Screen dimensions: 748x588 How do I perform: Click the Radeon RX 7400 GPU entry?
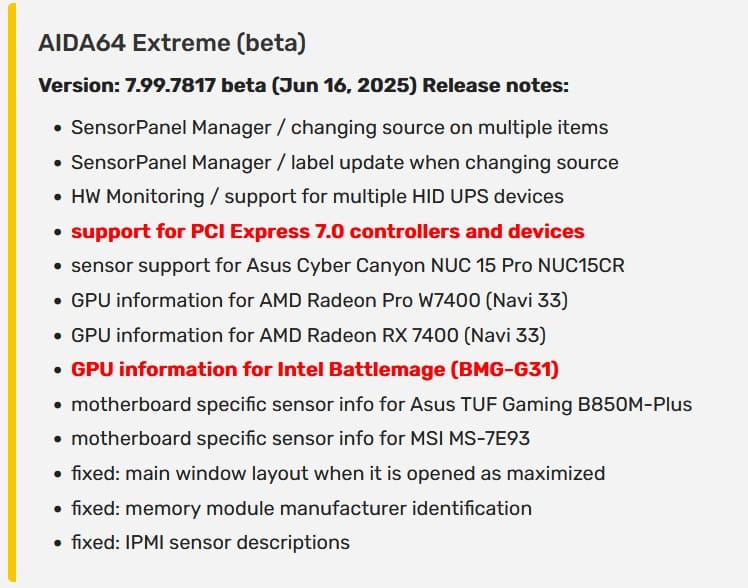[309, 335]
